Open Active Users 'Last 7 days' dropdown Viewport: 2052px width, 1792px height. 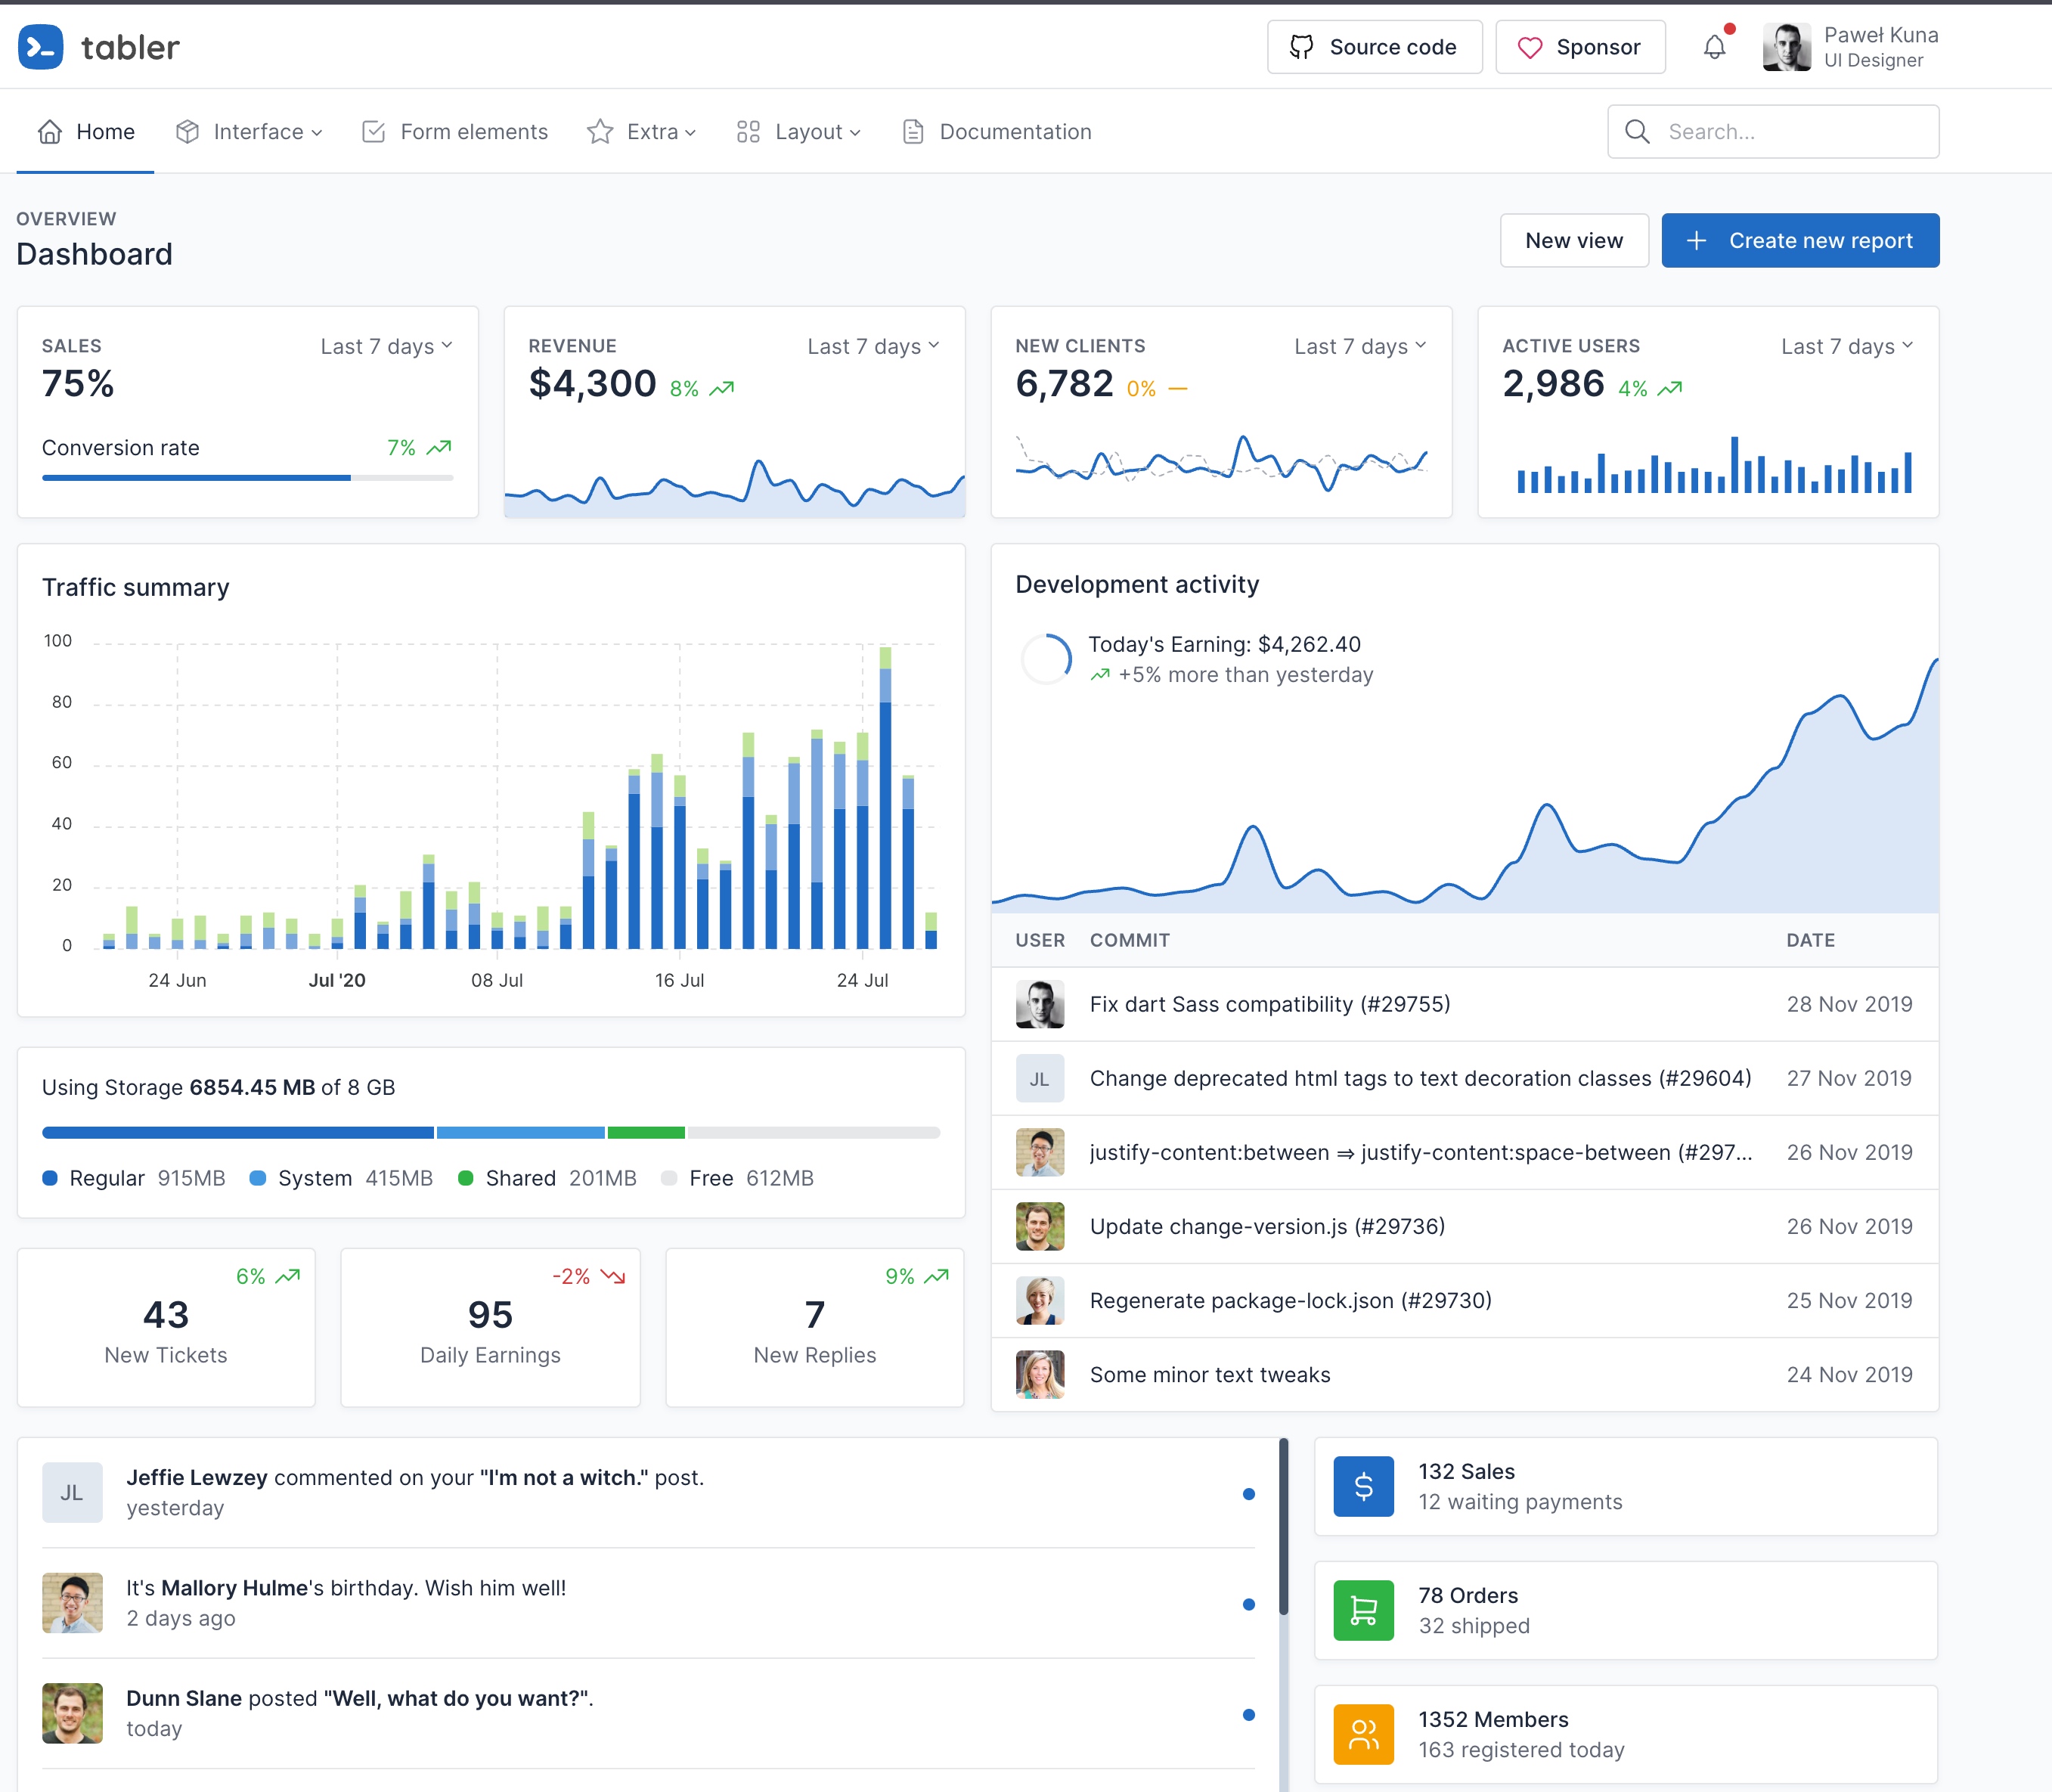pyautogui.click(x=1846, y=346)
